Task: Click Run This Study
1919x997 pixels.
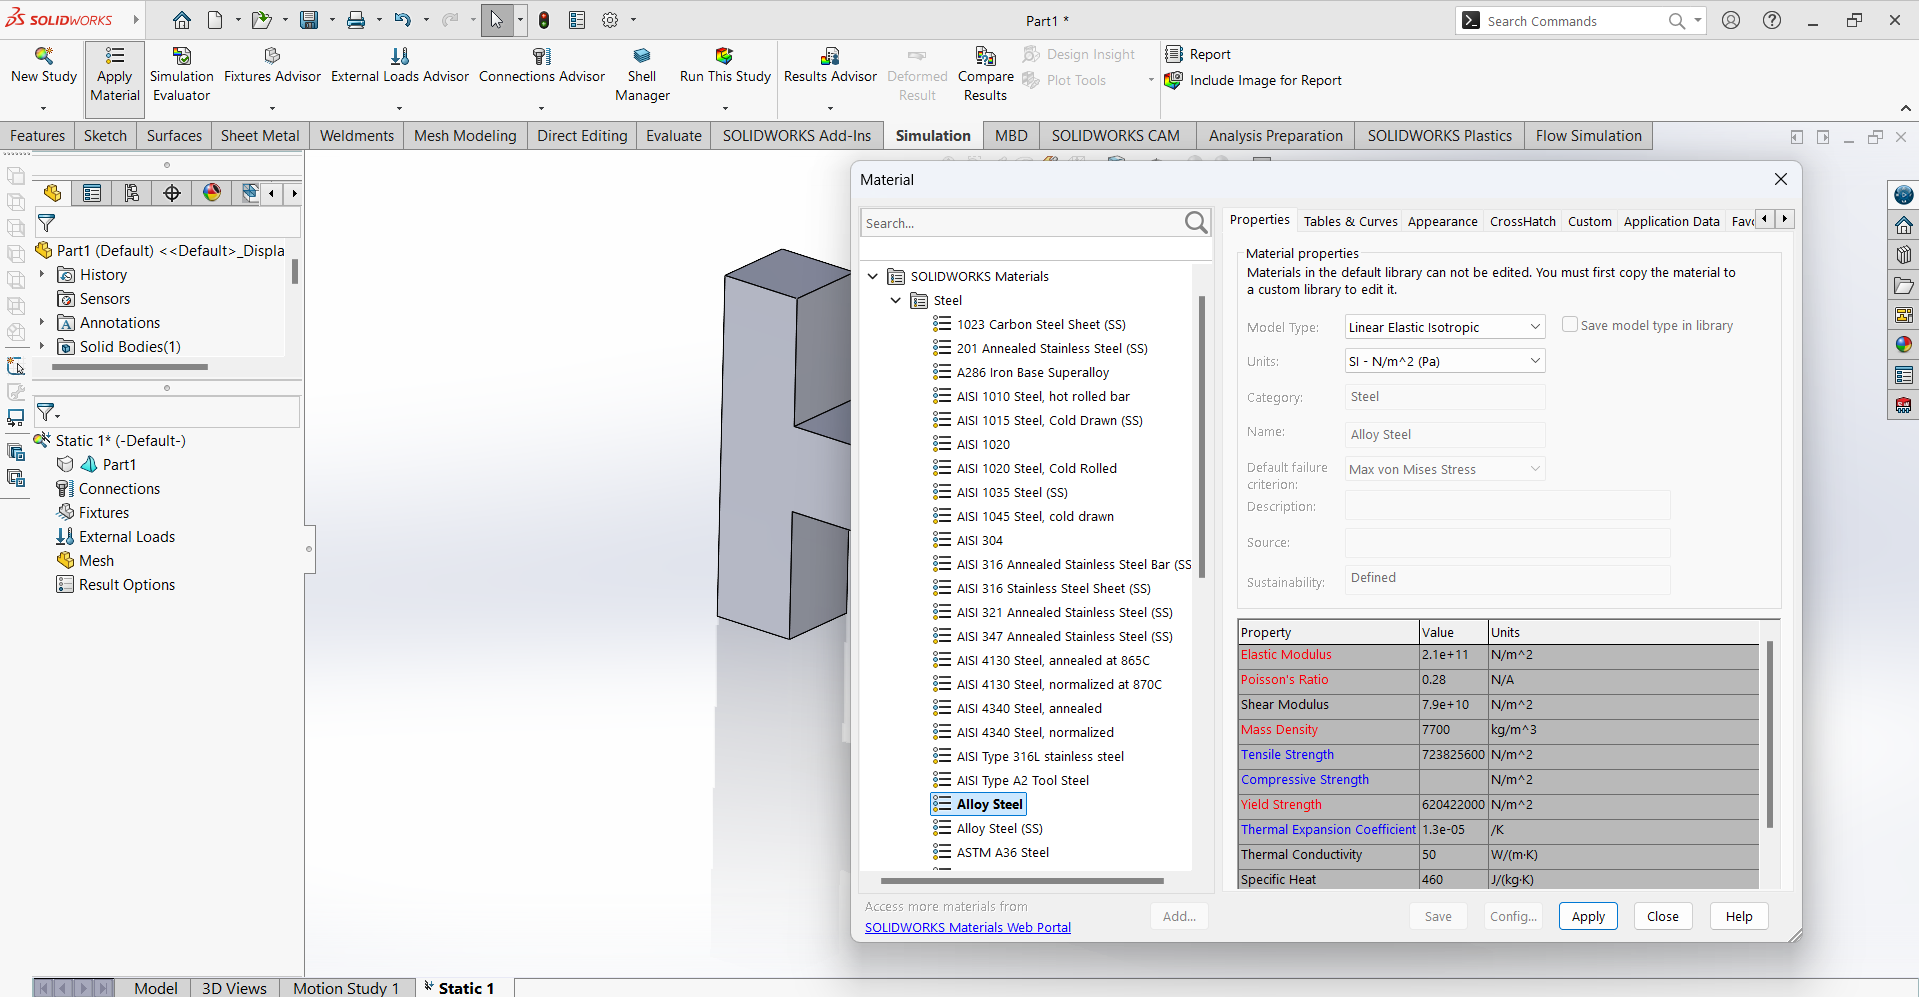Action: (x=725, y=66)
